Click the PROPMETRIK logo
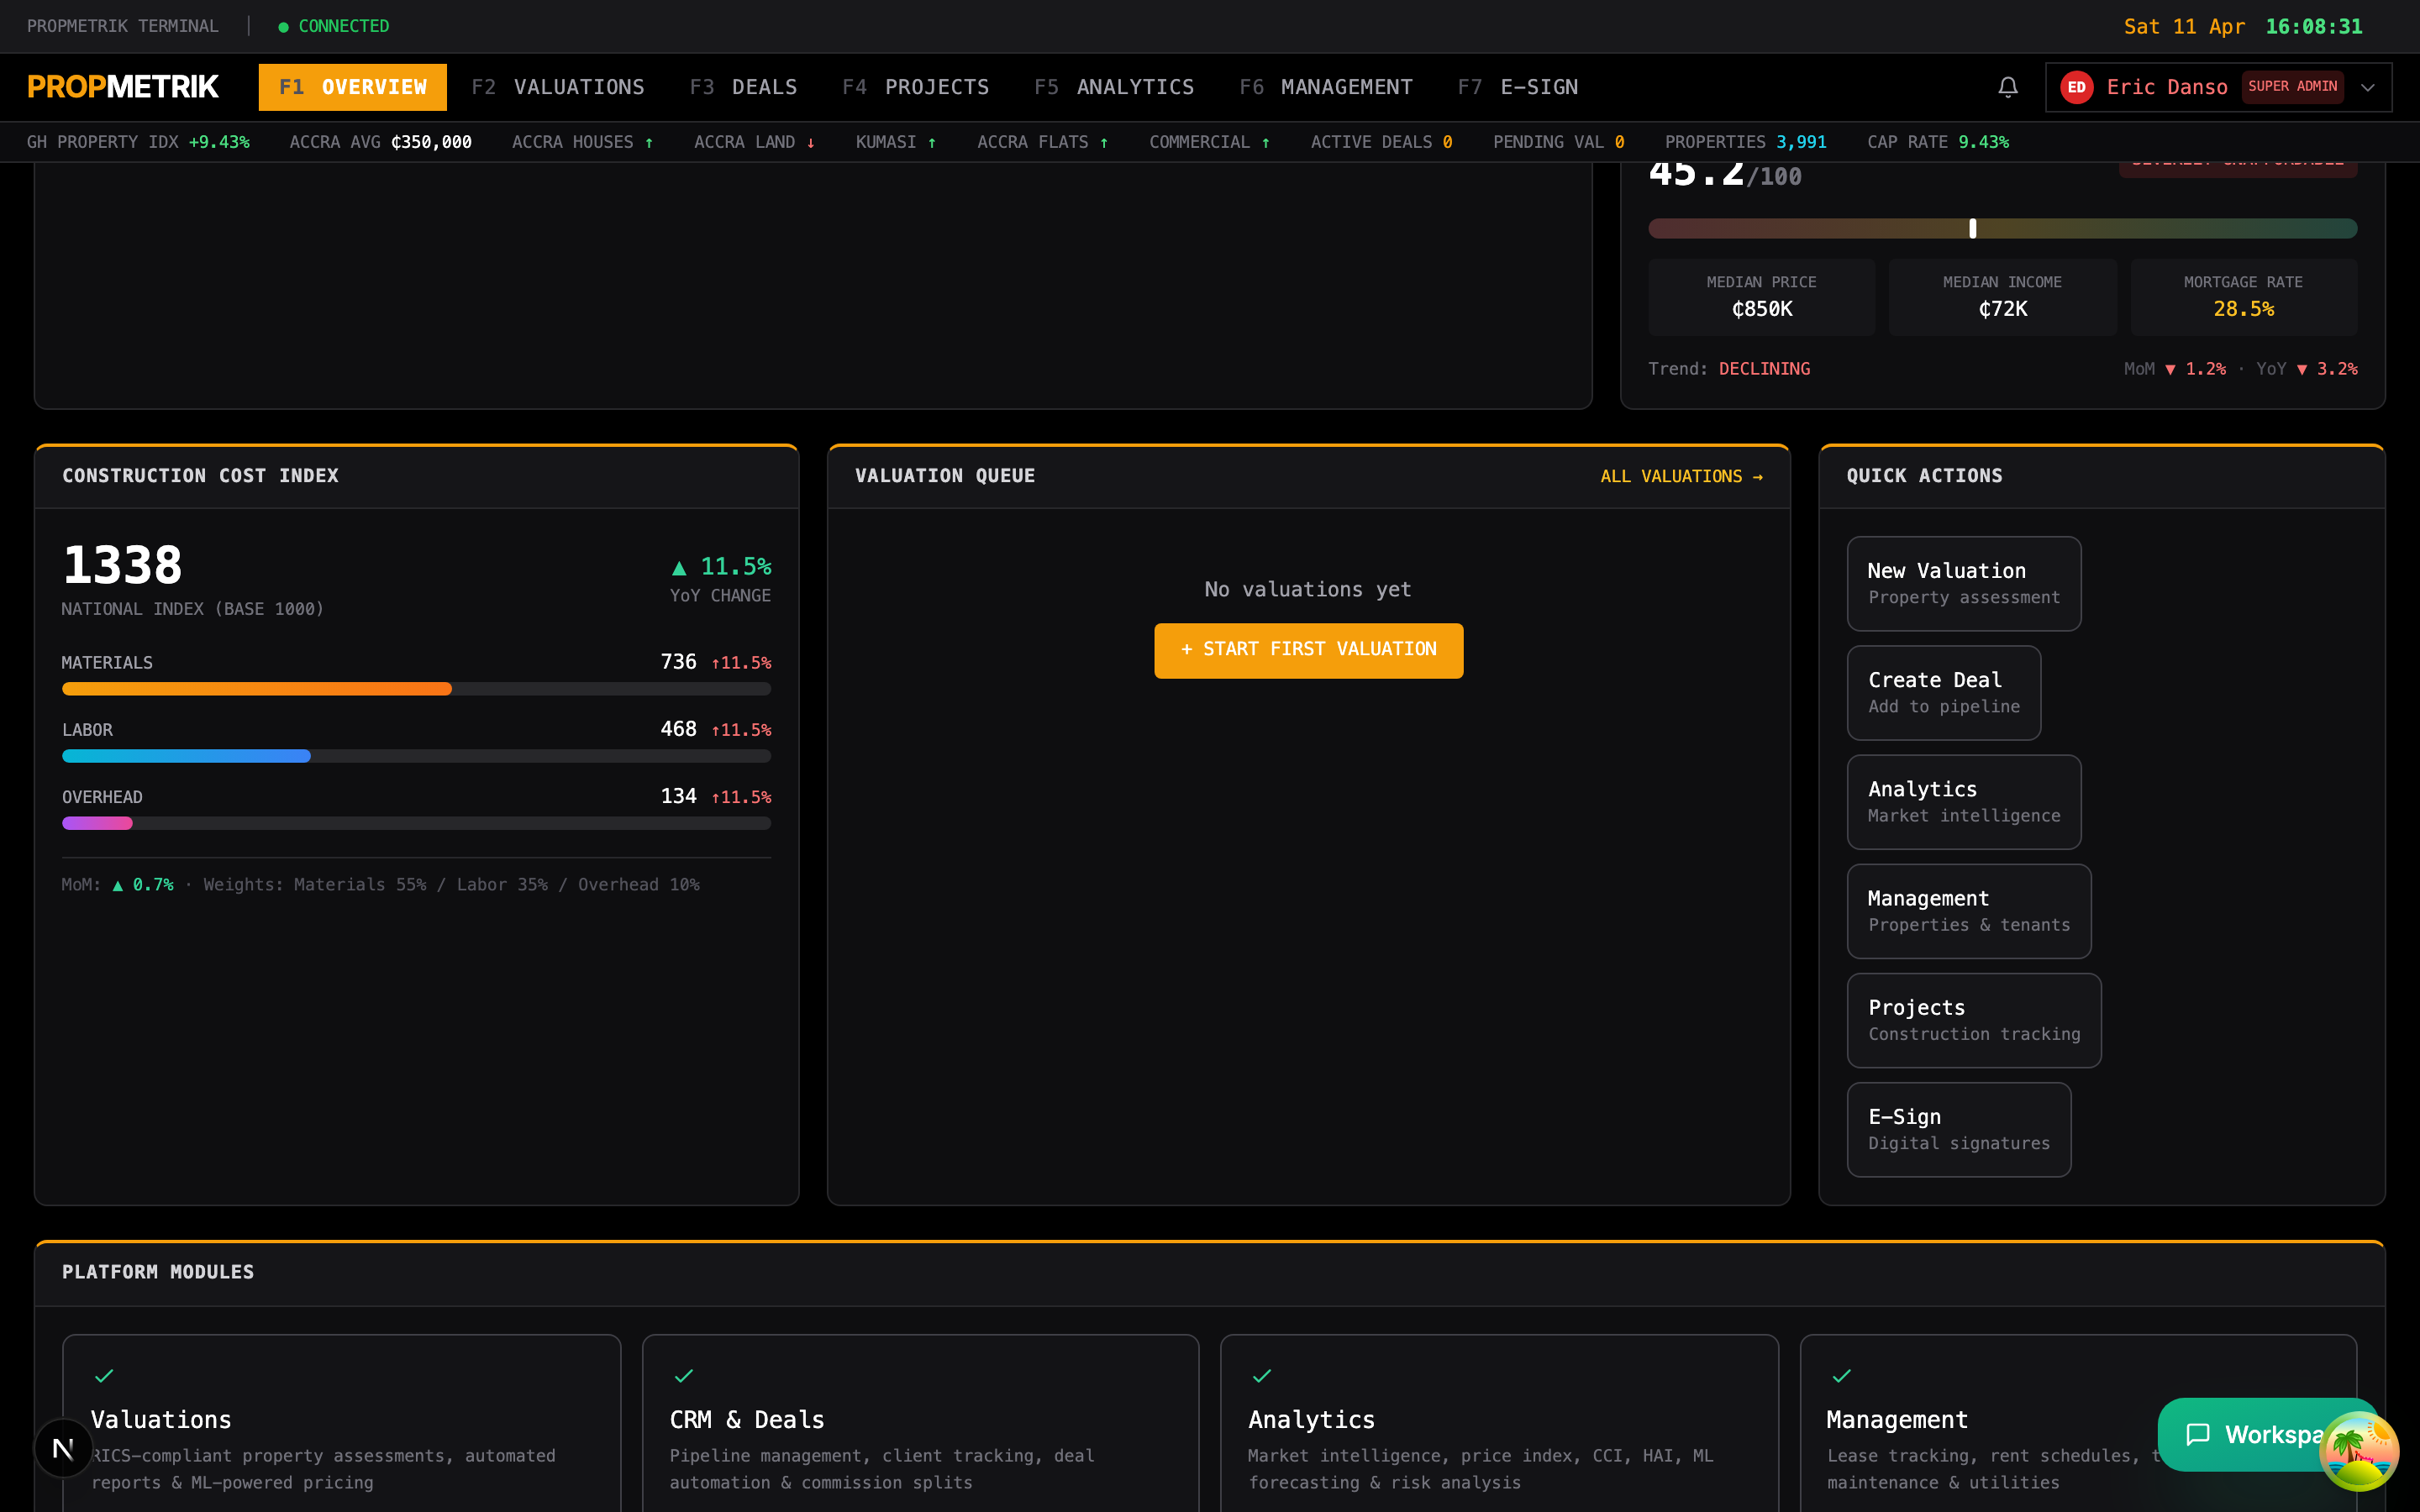 pos(123,87)
